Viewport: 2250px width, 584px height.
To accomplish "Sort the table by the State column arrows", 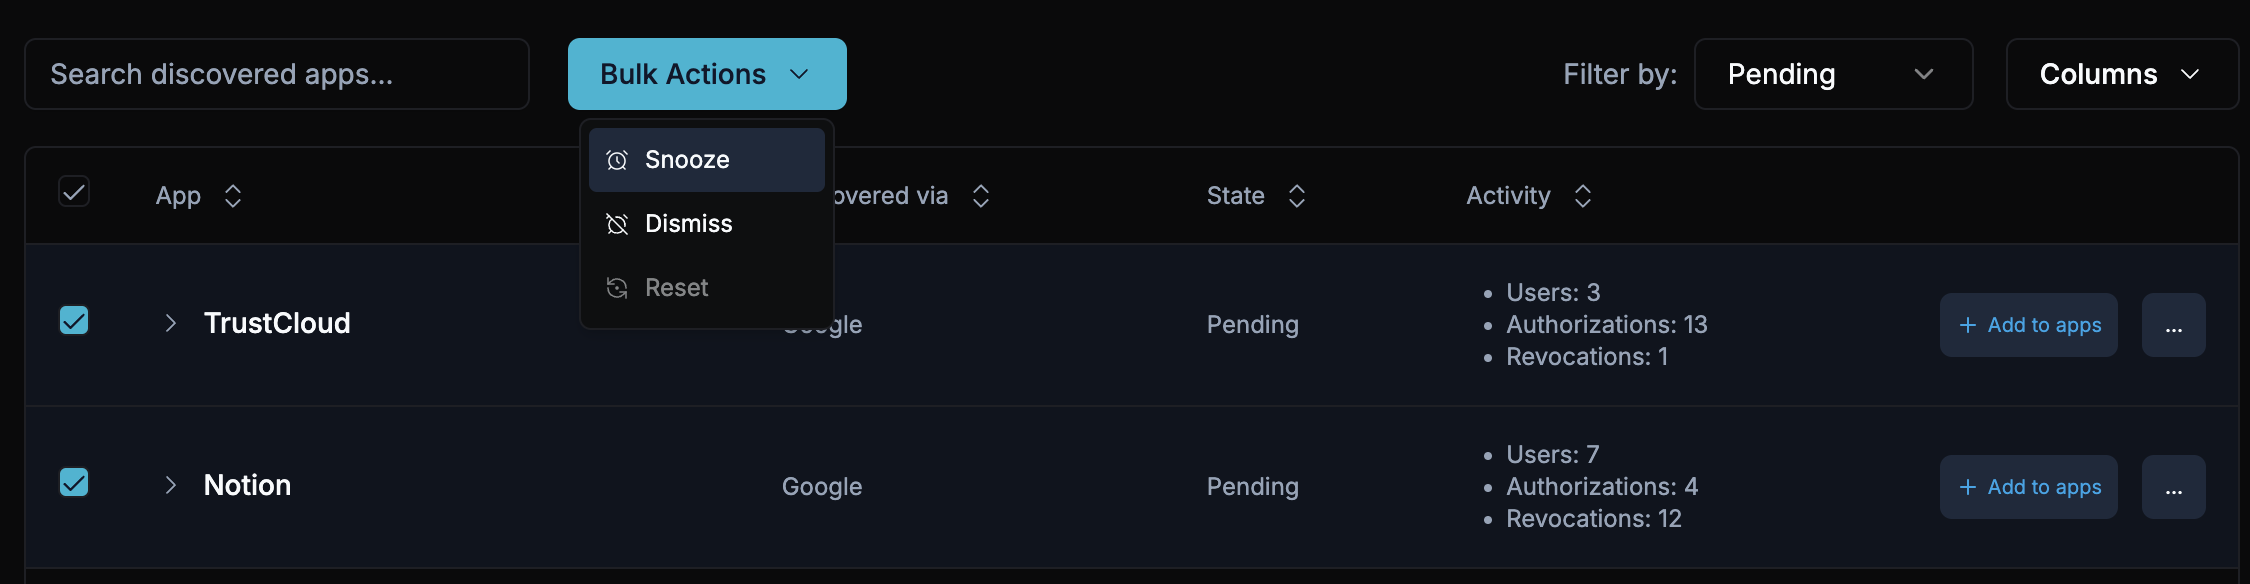I will pos(1297,195).
